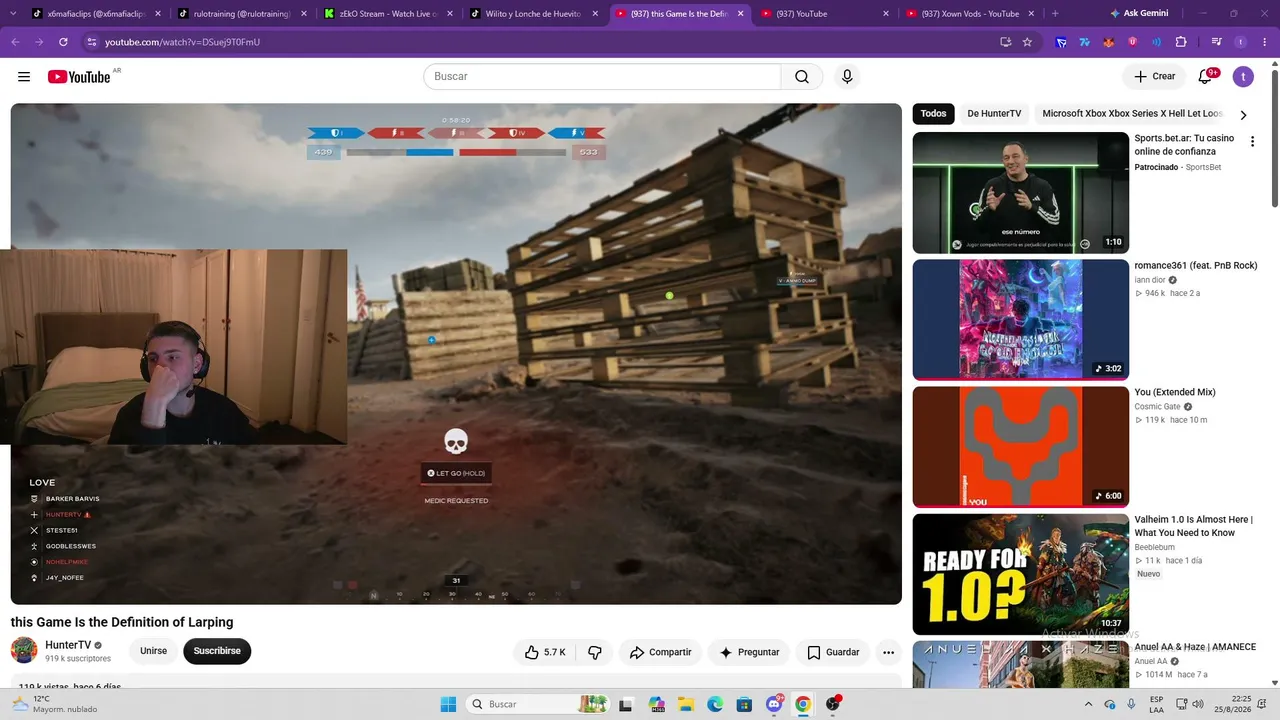Open Microsoft Edge from taskbar
This screenshot has height=720, width=1280.
tap(715, 704)
